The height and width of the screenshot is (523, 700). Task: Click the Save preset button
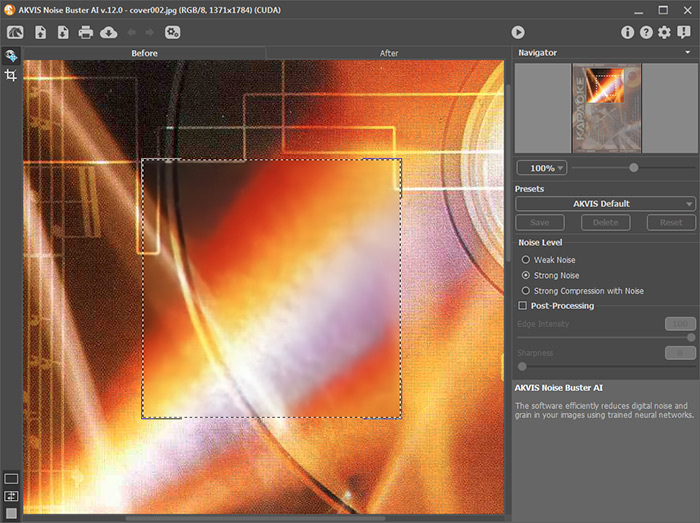coord(540,222)
